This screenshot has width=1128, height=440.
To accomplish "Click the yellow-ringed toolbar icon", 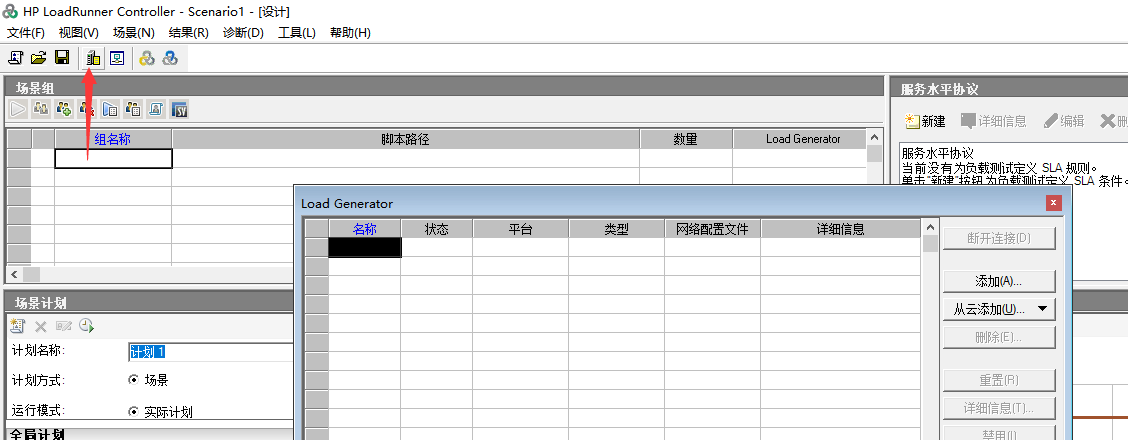I will tap(147, 58).
